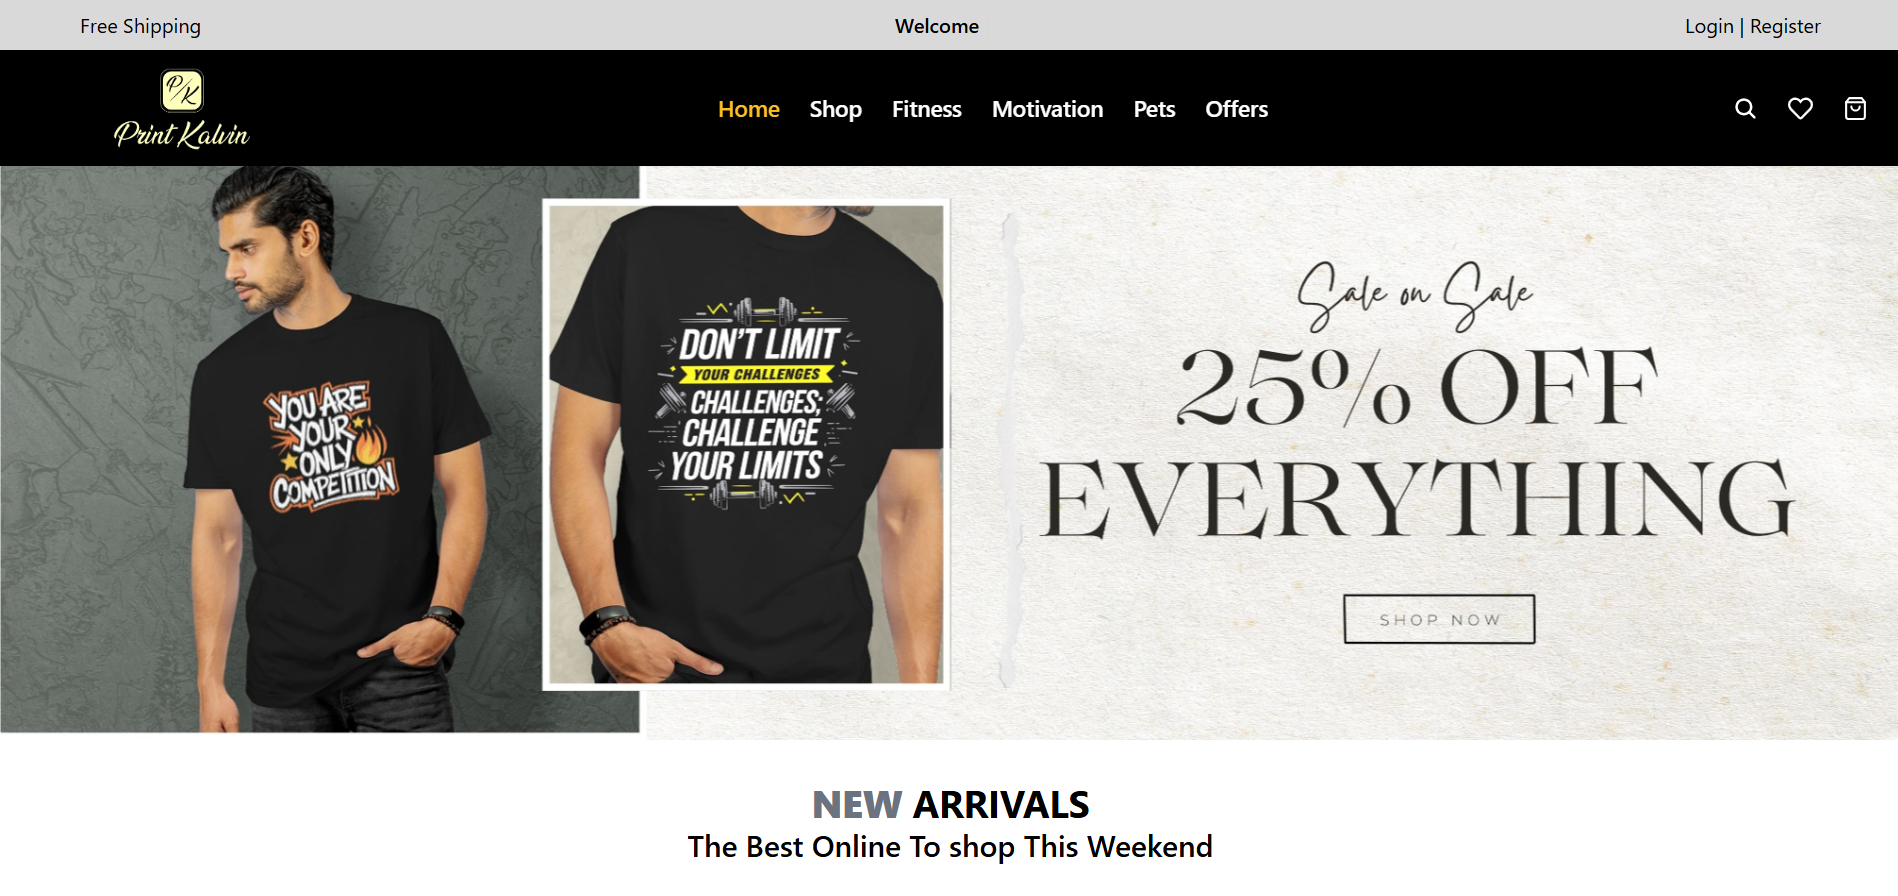Viewport: 1898px width, 896px height.
Task: Click the 25% OFF EVERYTHING banner text
Action: pos(1417,442)
